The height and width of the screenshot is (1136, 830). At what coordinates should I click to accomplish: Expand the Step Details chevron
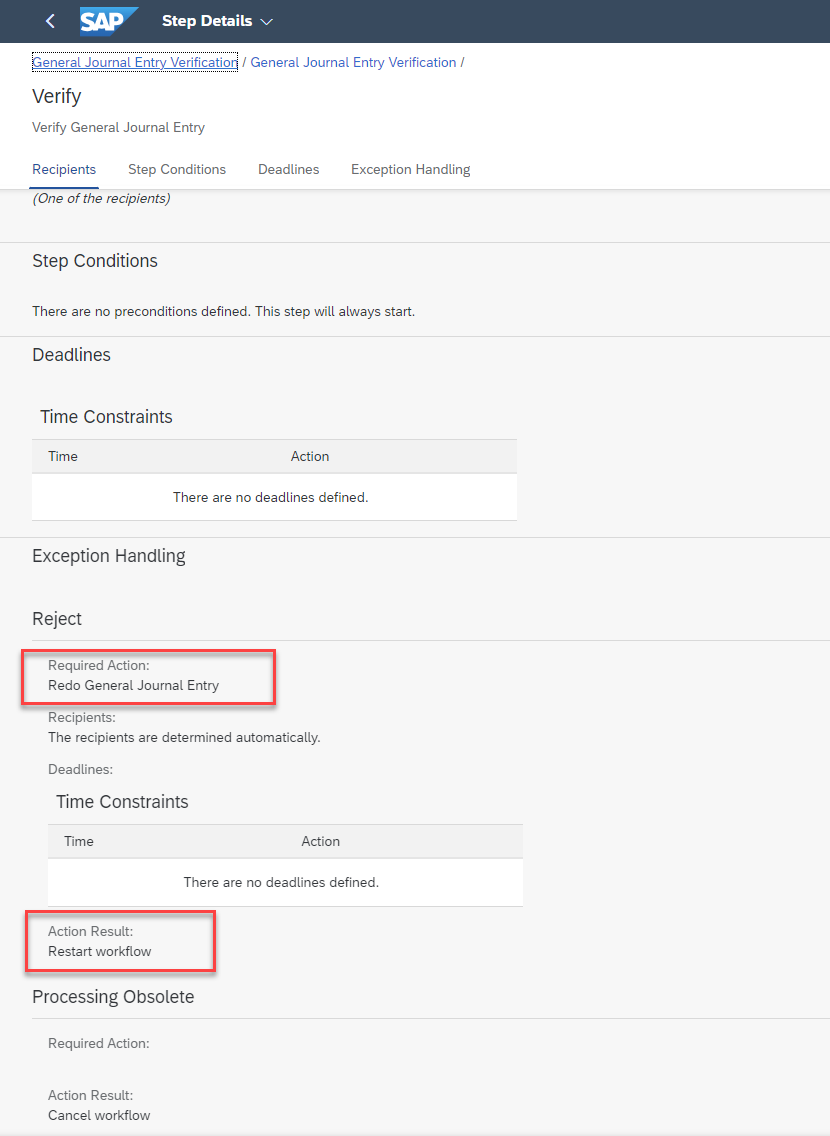click(x=267, y=22)
